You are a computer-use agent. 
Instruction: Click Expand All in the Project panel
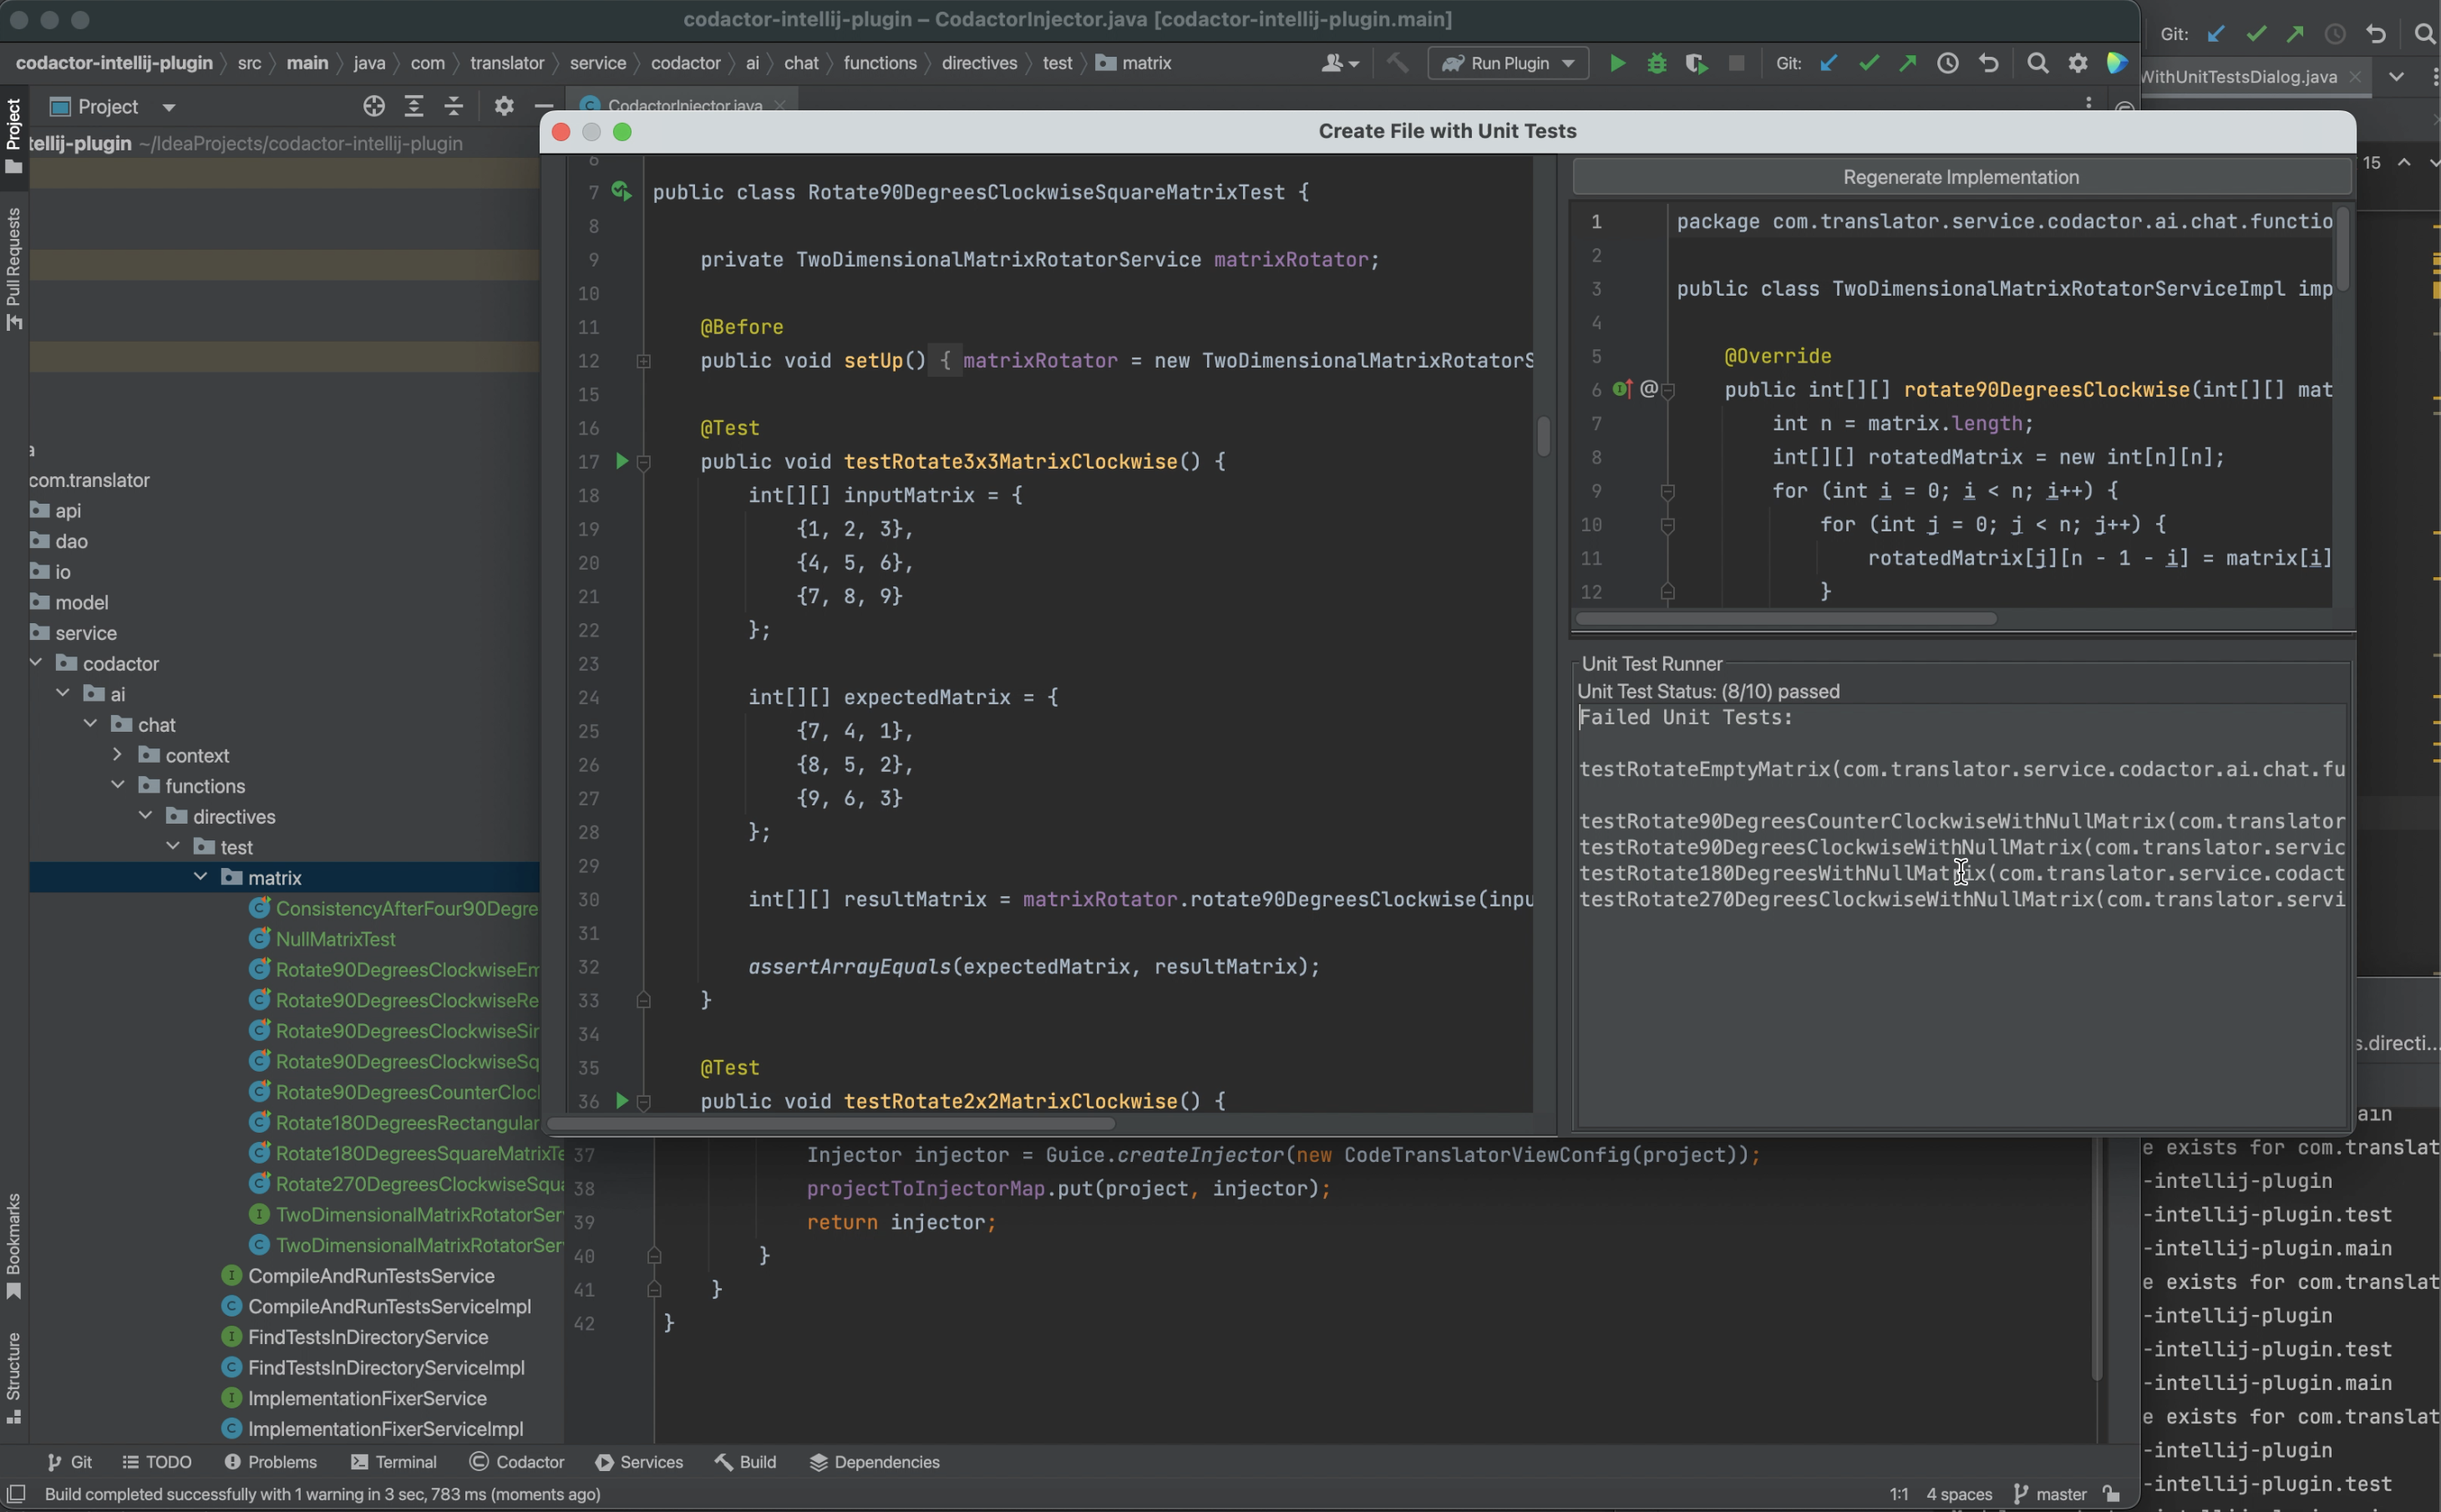414,106
